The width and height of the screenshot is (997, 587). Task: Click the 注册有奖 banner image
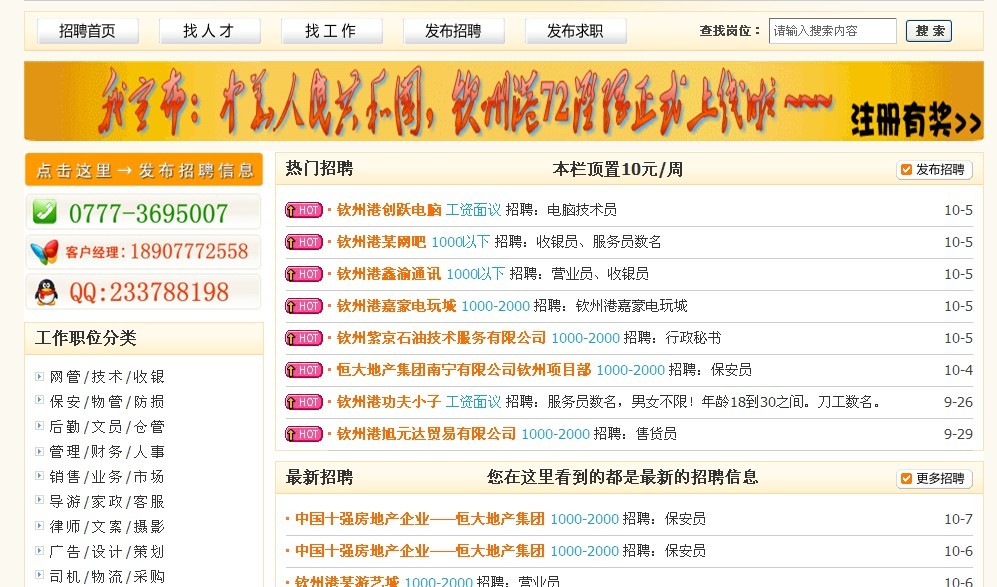pyautogui.click(x=504, y=100)
